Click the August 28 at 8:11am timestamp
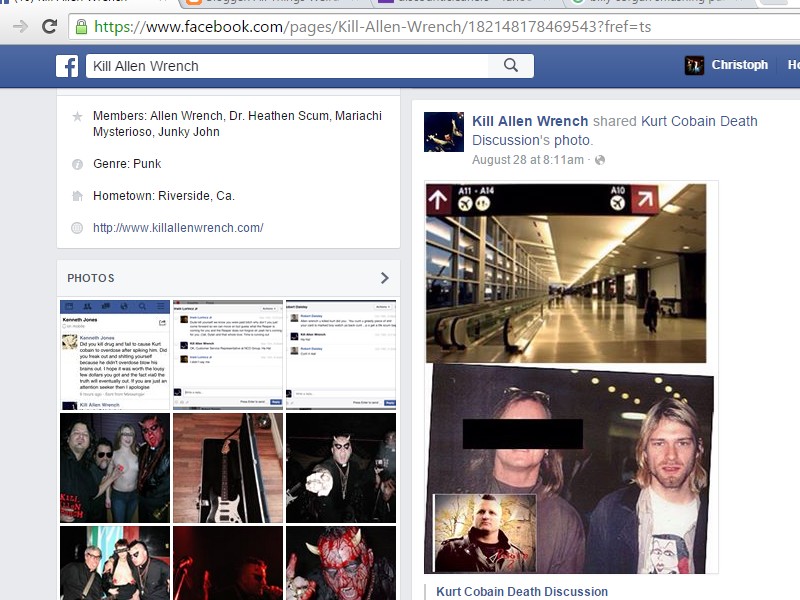This screenshot has width=800, height=600. [x=528, y=160]
